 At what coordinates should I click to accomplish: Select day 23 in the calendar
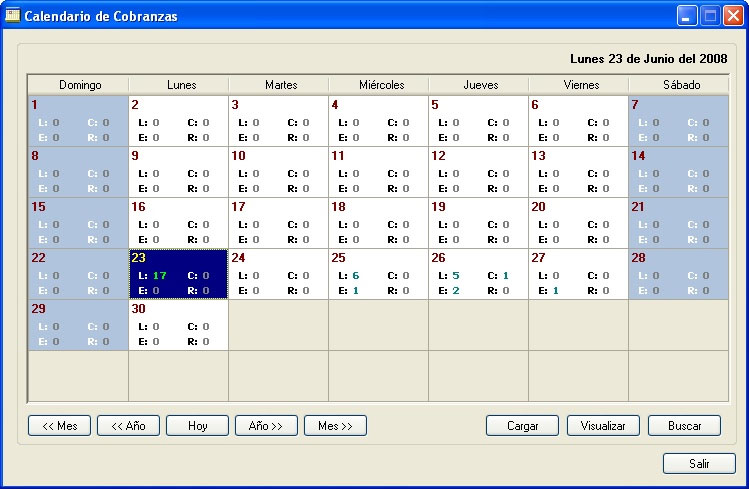click(178, 273)
